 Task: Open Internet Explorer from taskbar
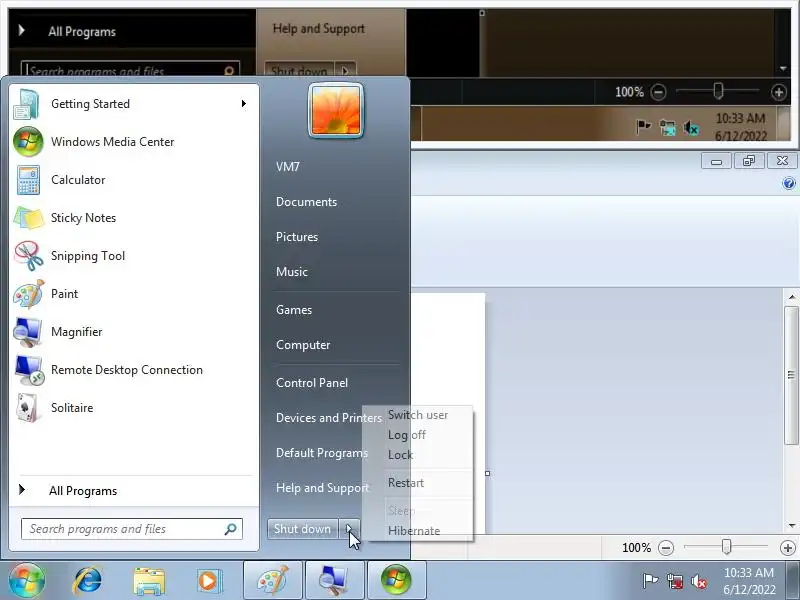(88, 580)
